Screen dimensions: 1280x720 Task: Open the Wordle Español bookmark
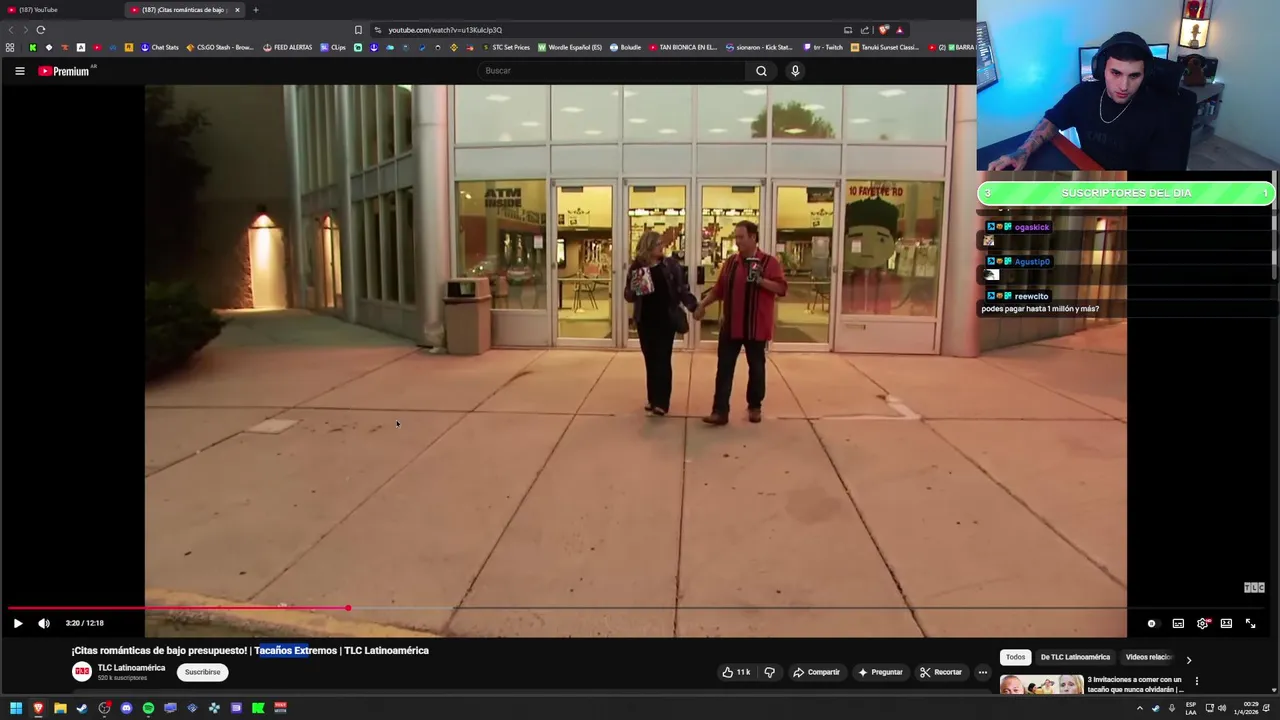(x=570, y=47)
